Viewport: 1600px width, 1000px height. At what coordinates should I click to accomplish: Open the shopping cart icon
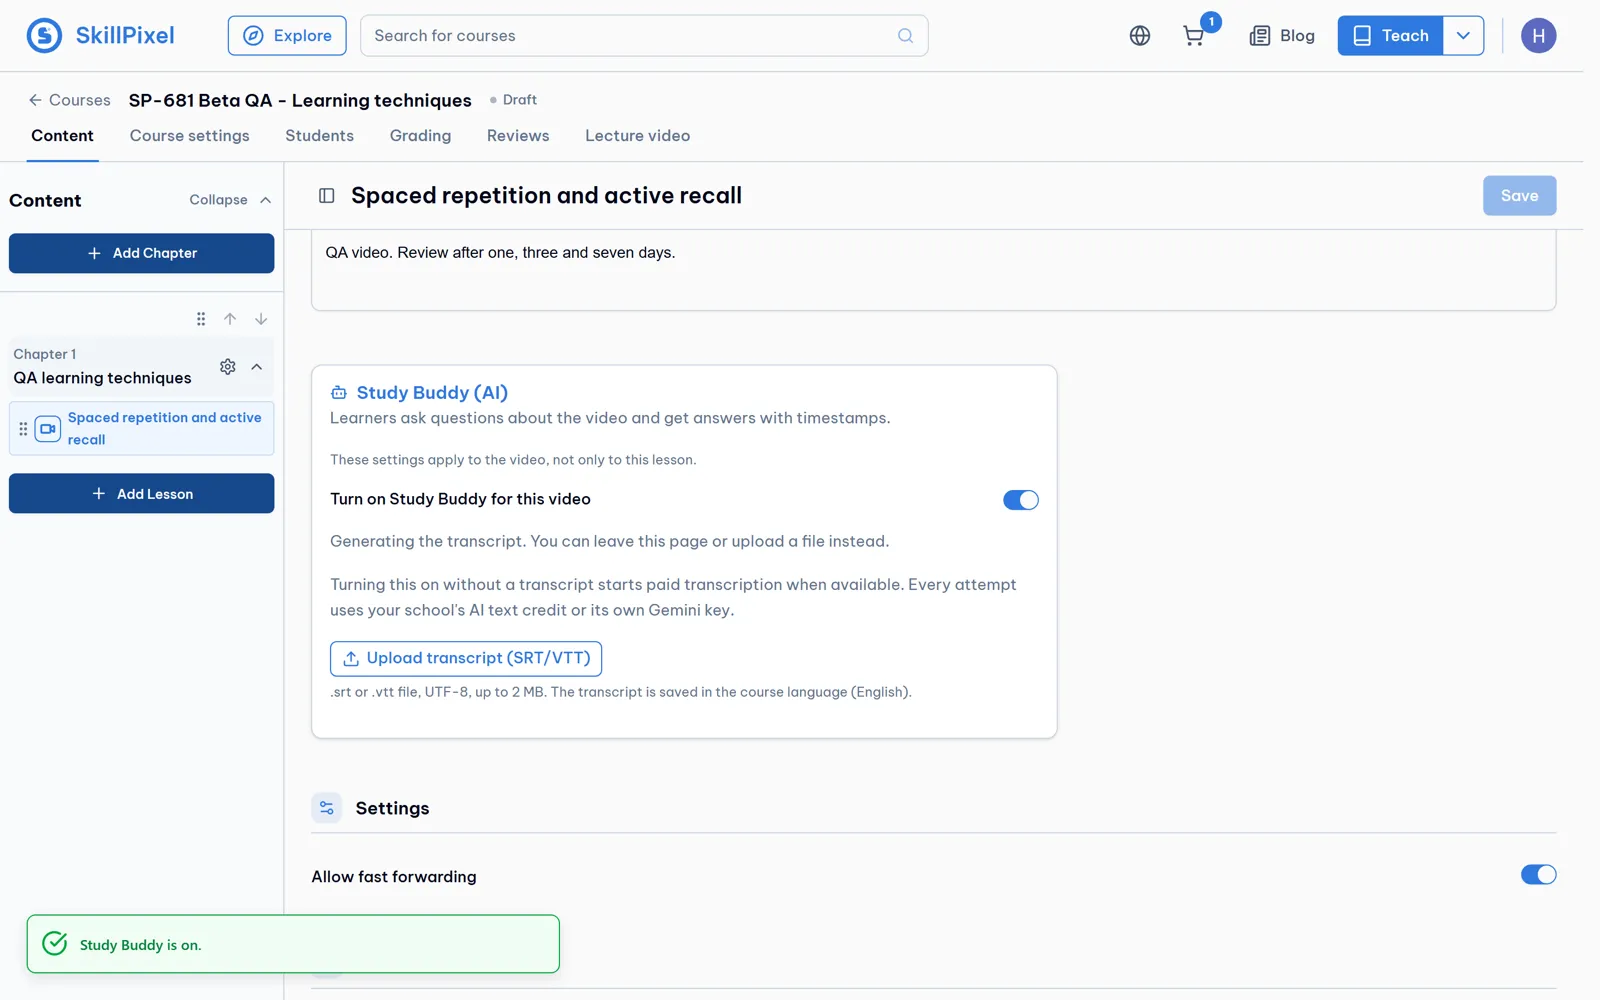click(x=1193, y=36)
